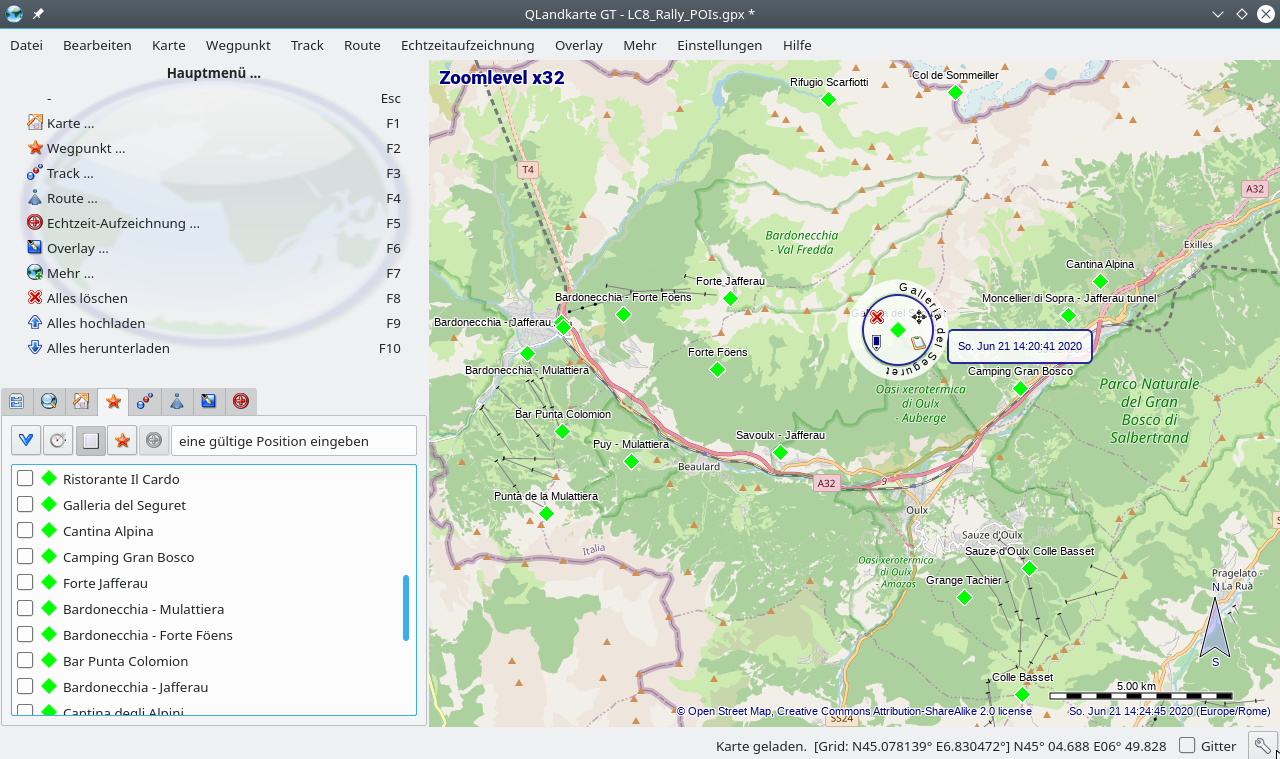1280x759 pixels.
Task: Expand the Karte … main menu entry
Action: [70, 123]
